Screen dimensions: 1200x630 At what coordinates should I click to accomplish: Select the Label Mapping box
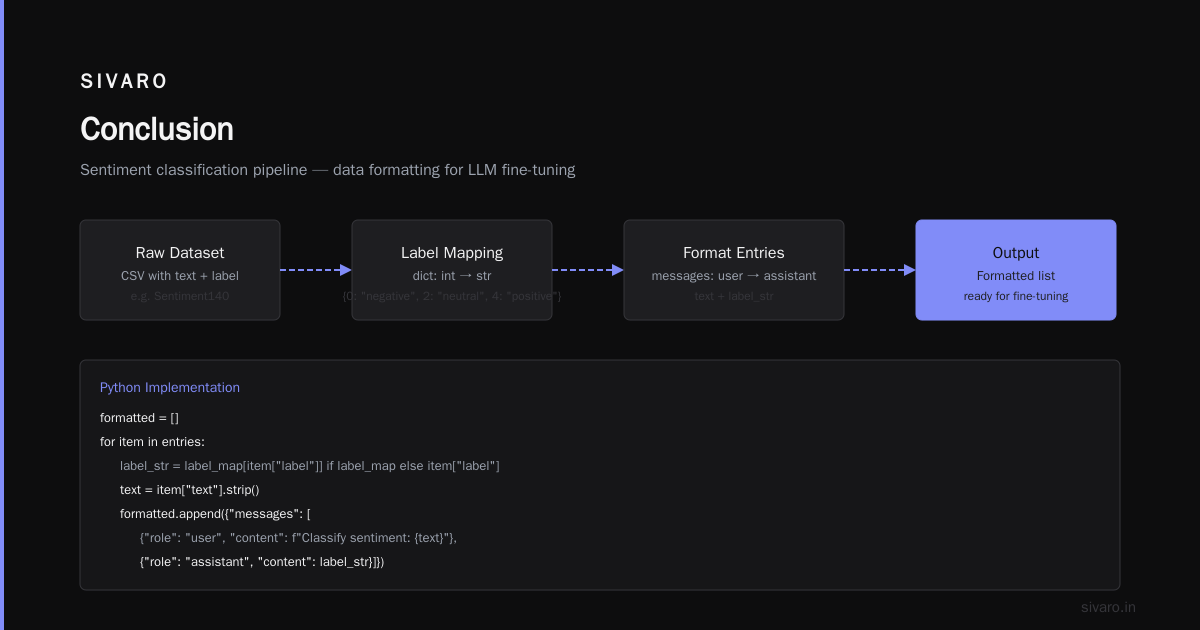pos(452,270)
